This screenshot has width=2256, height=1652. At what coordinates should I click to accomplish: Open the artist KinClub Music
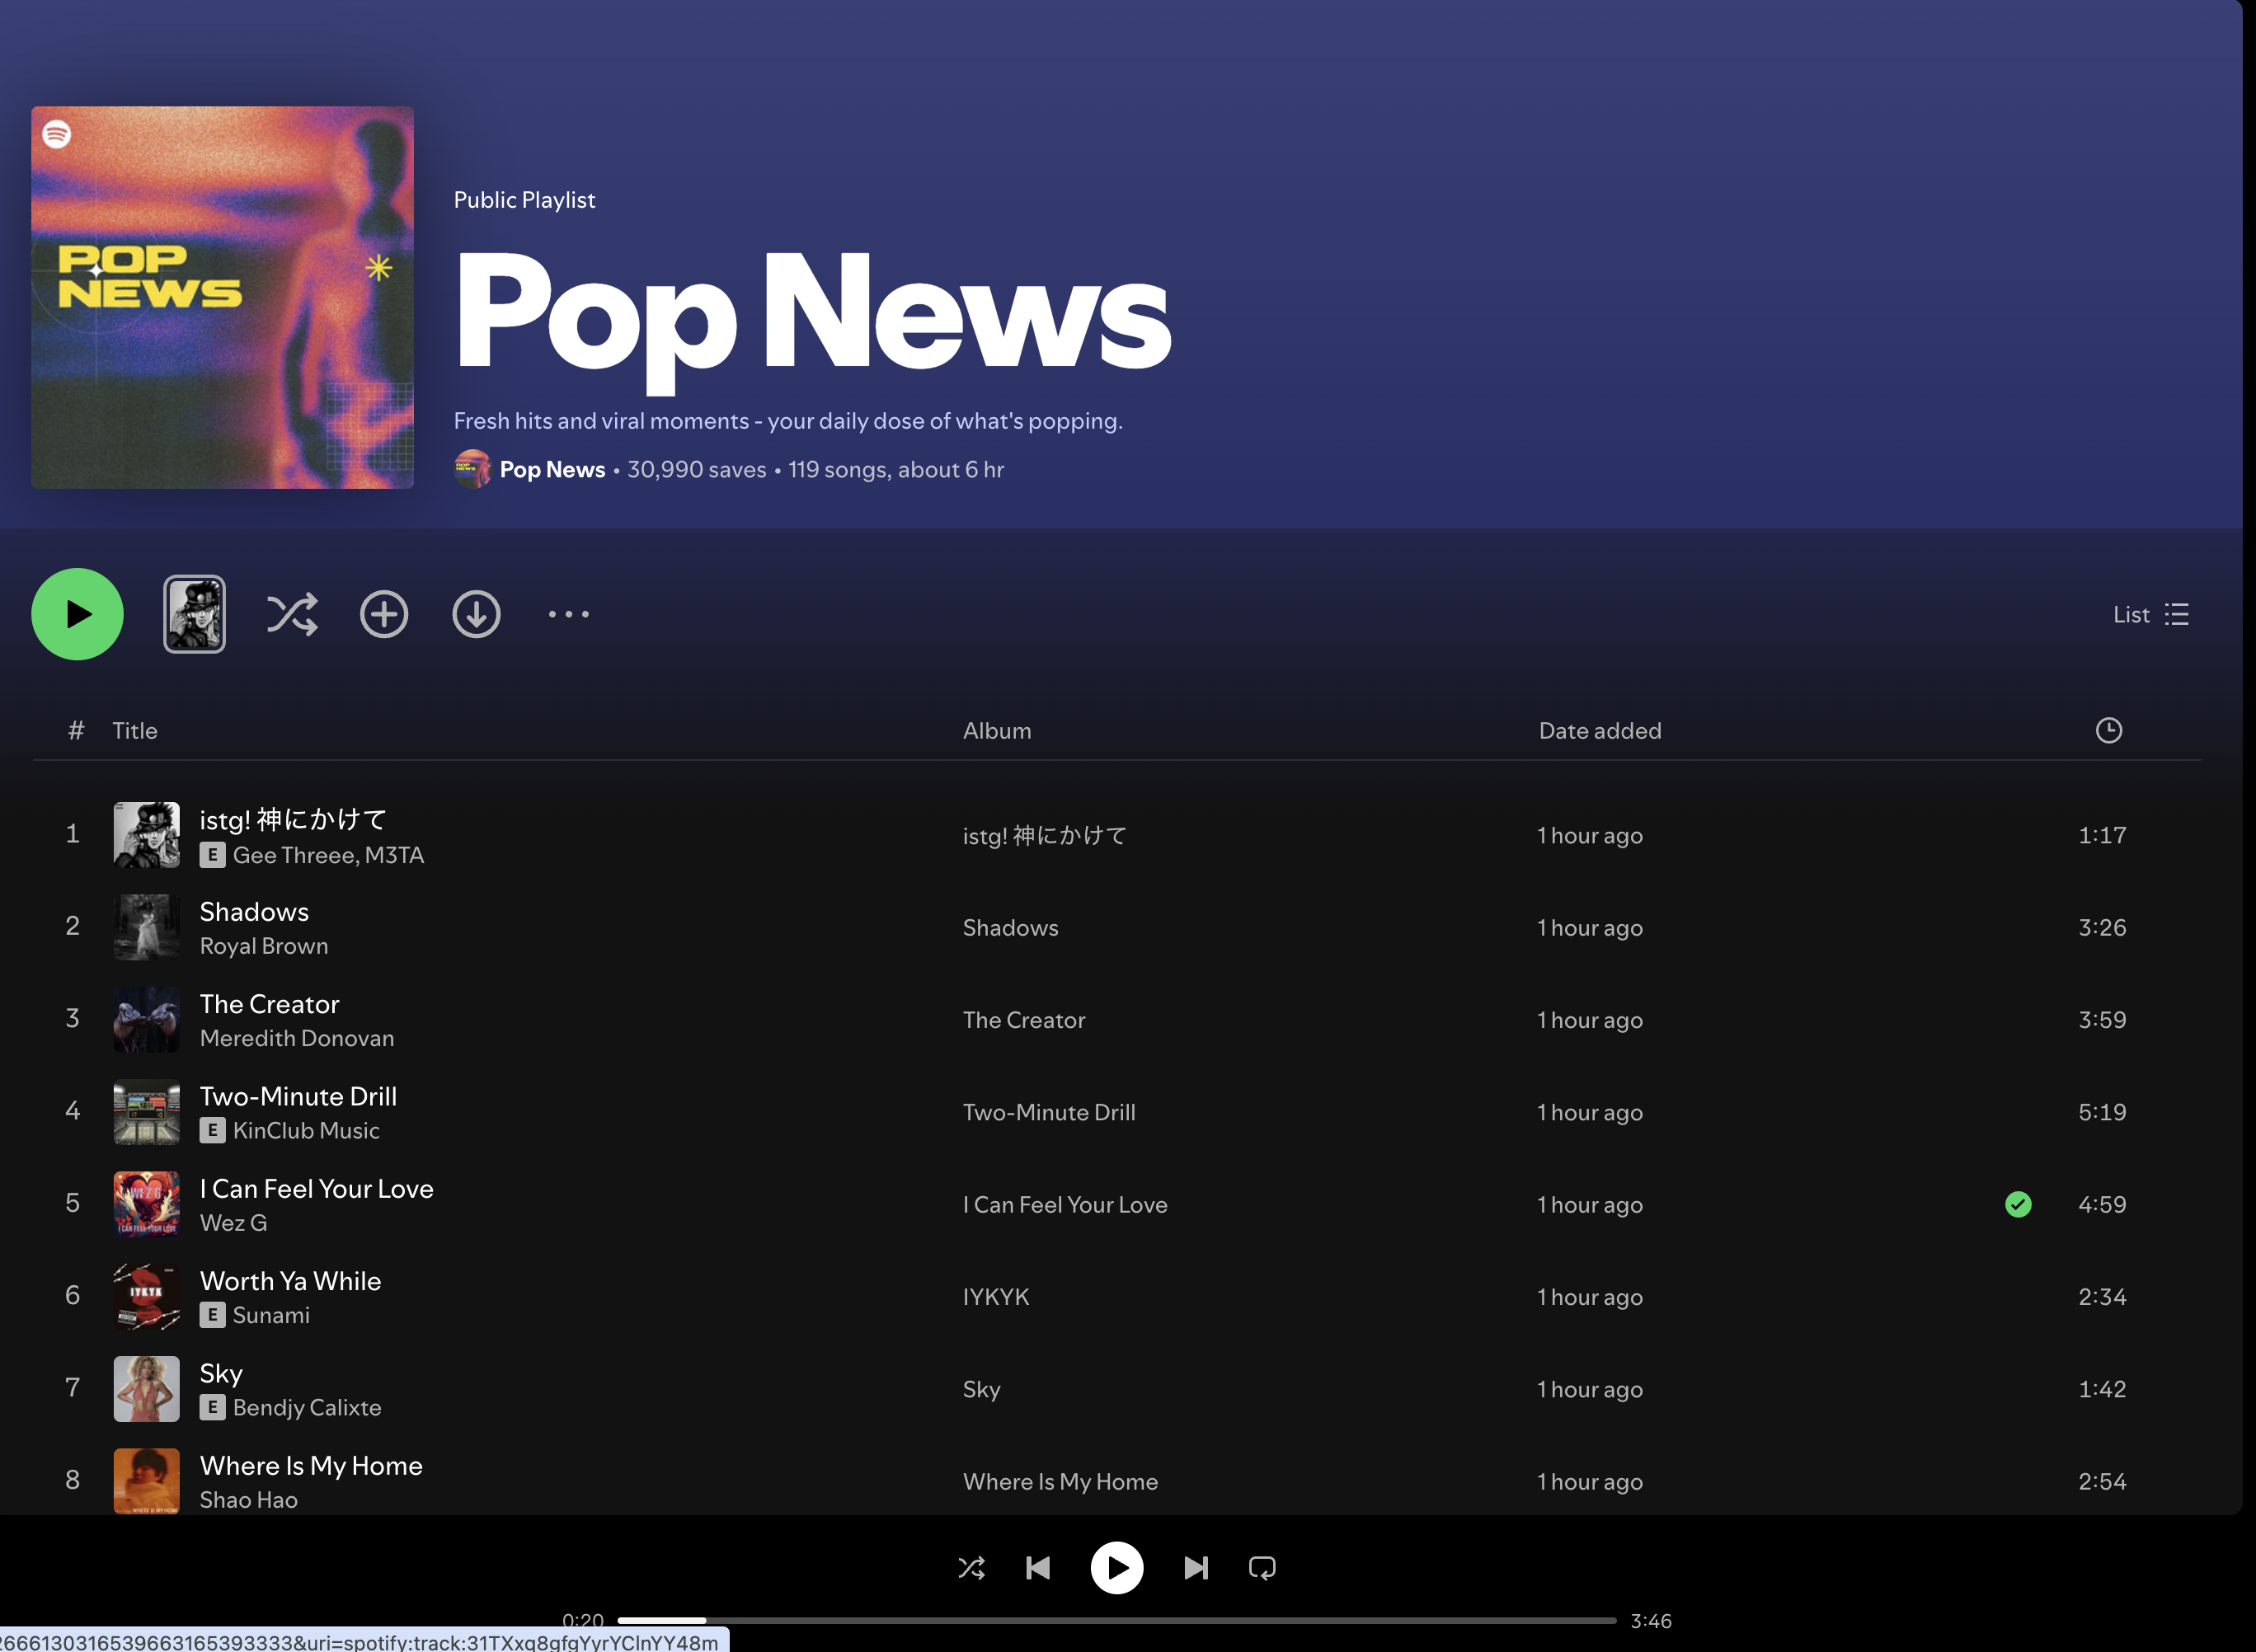[x=306, y=1130]
